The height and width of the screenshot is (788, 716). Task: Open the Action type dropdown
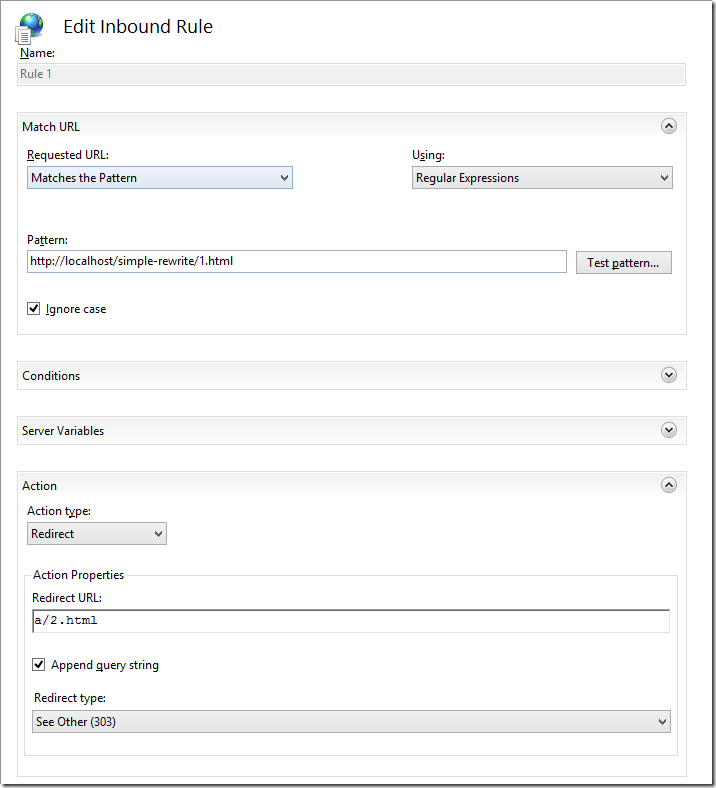tap(97, 534)
